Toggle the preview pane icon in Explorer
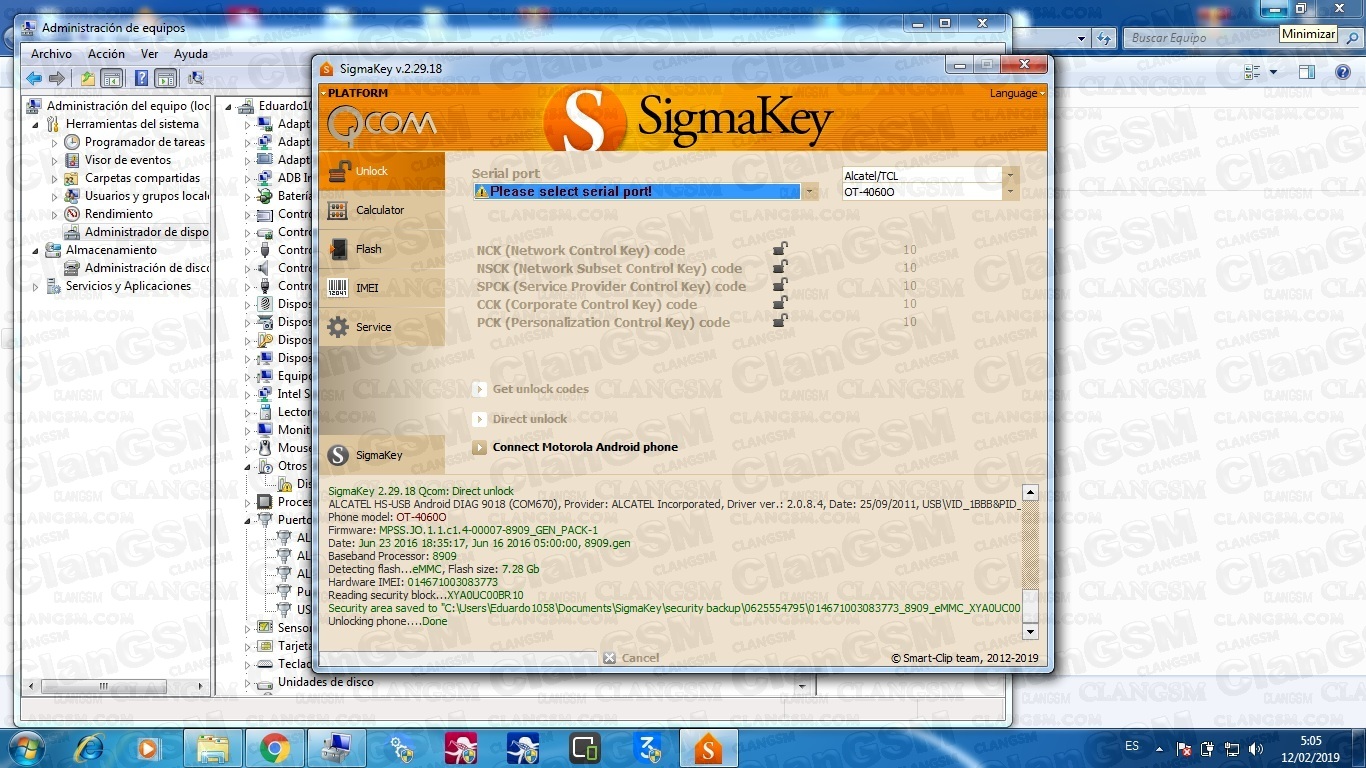1366x768 pixels. 1307,72
